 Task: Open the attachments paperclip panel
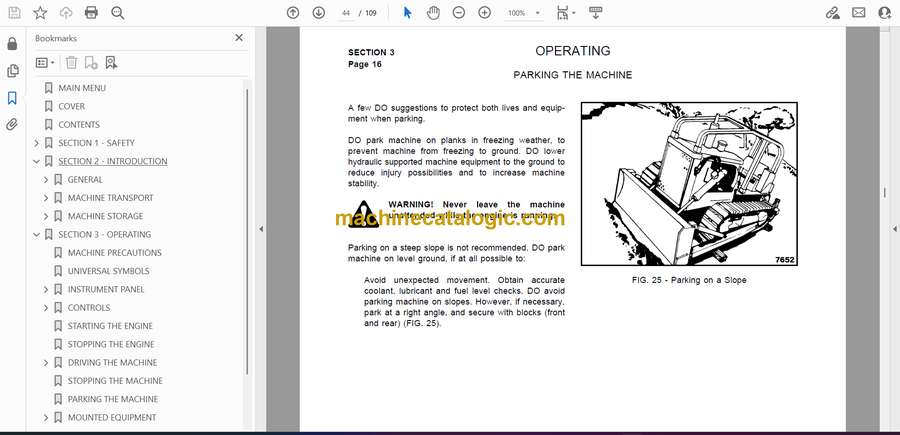click(12, 125)
